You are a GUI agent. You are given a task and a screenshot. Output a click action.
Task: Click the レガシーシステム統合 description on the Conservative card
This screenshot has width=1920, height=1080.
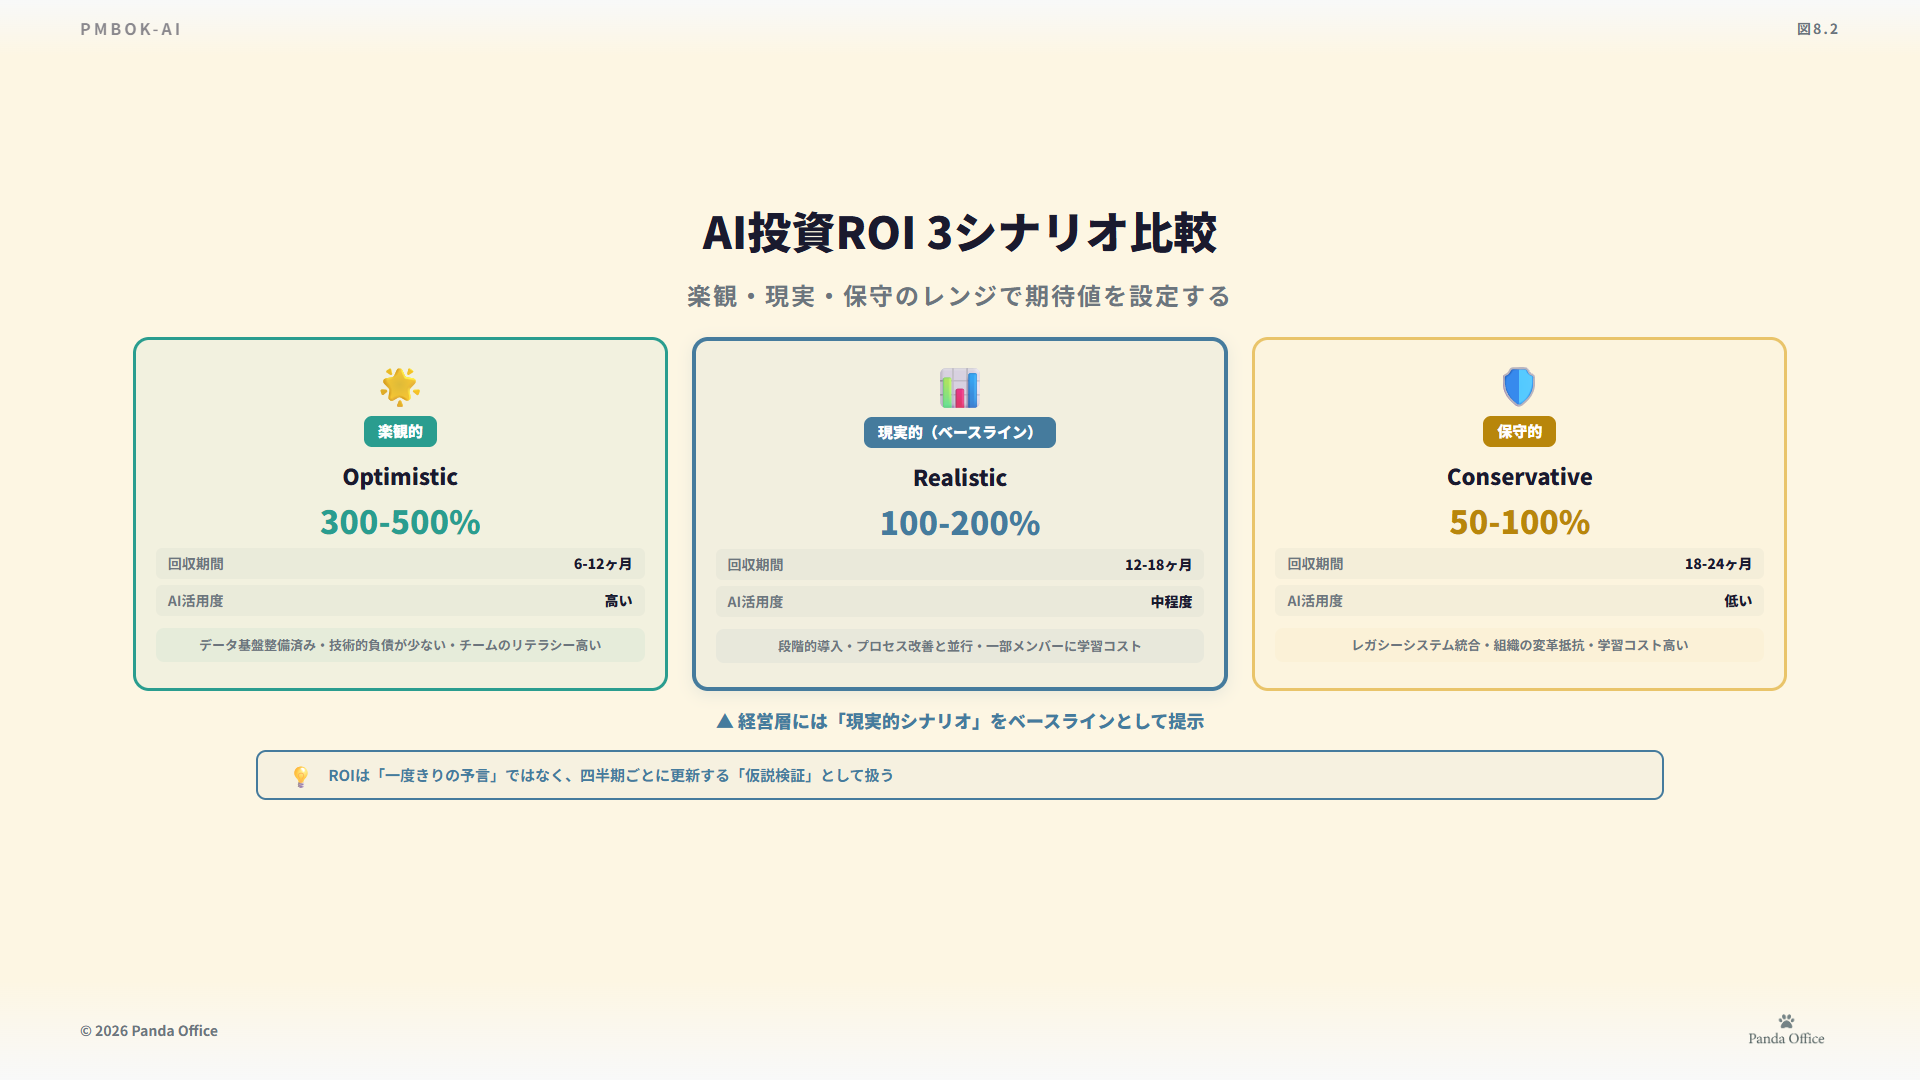pyautogui.click(x=1518, y=646)
